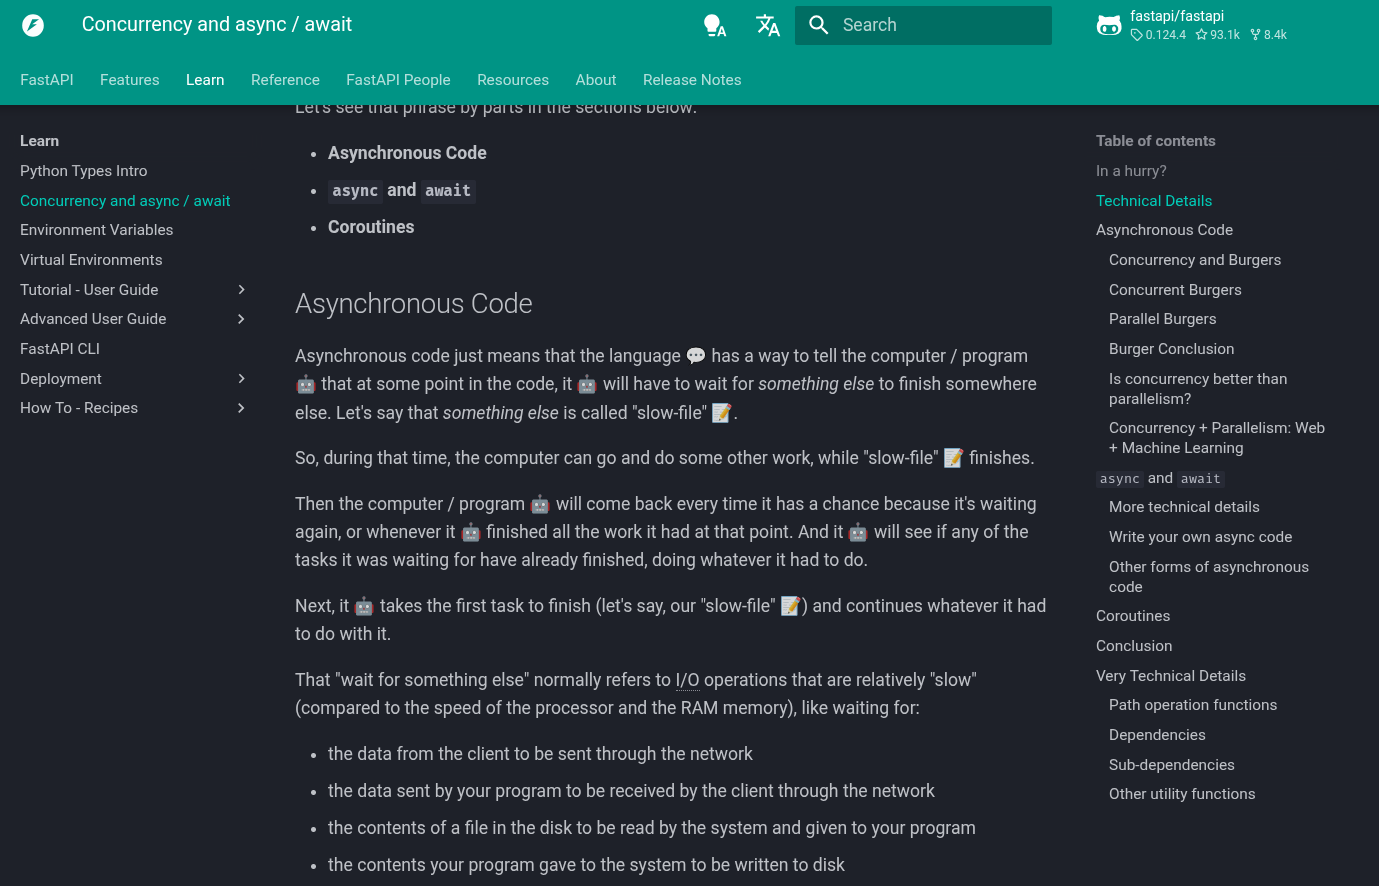Select the FastAPI People tab
The width and height of the screenshot is (1379, 886).
coord(398,80)
